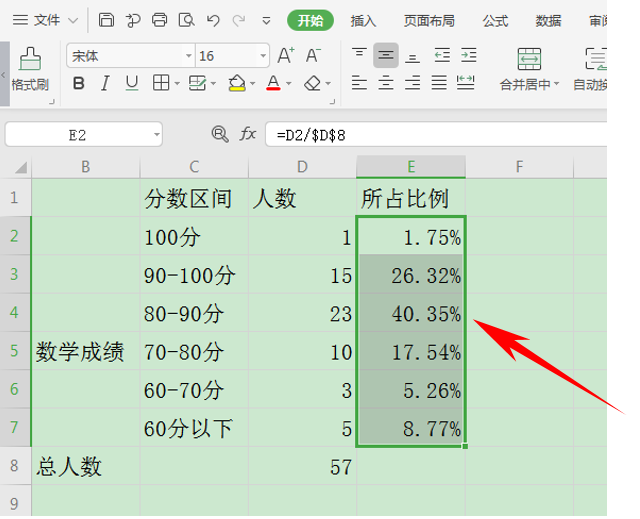The image size is (640, 519).
Task: Select cell 数学成绩
Action: pyautogui.click(x=86, y=351)
